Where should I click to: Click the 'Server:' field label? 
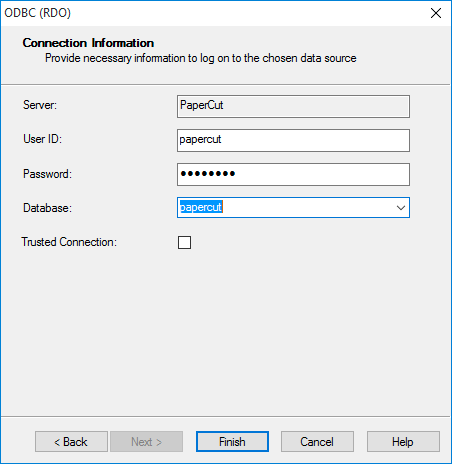pyautogui.click(x=40, y=105)
